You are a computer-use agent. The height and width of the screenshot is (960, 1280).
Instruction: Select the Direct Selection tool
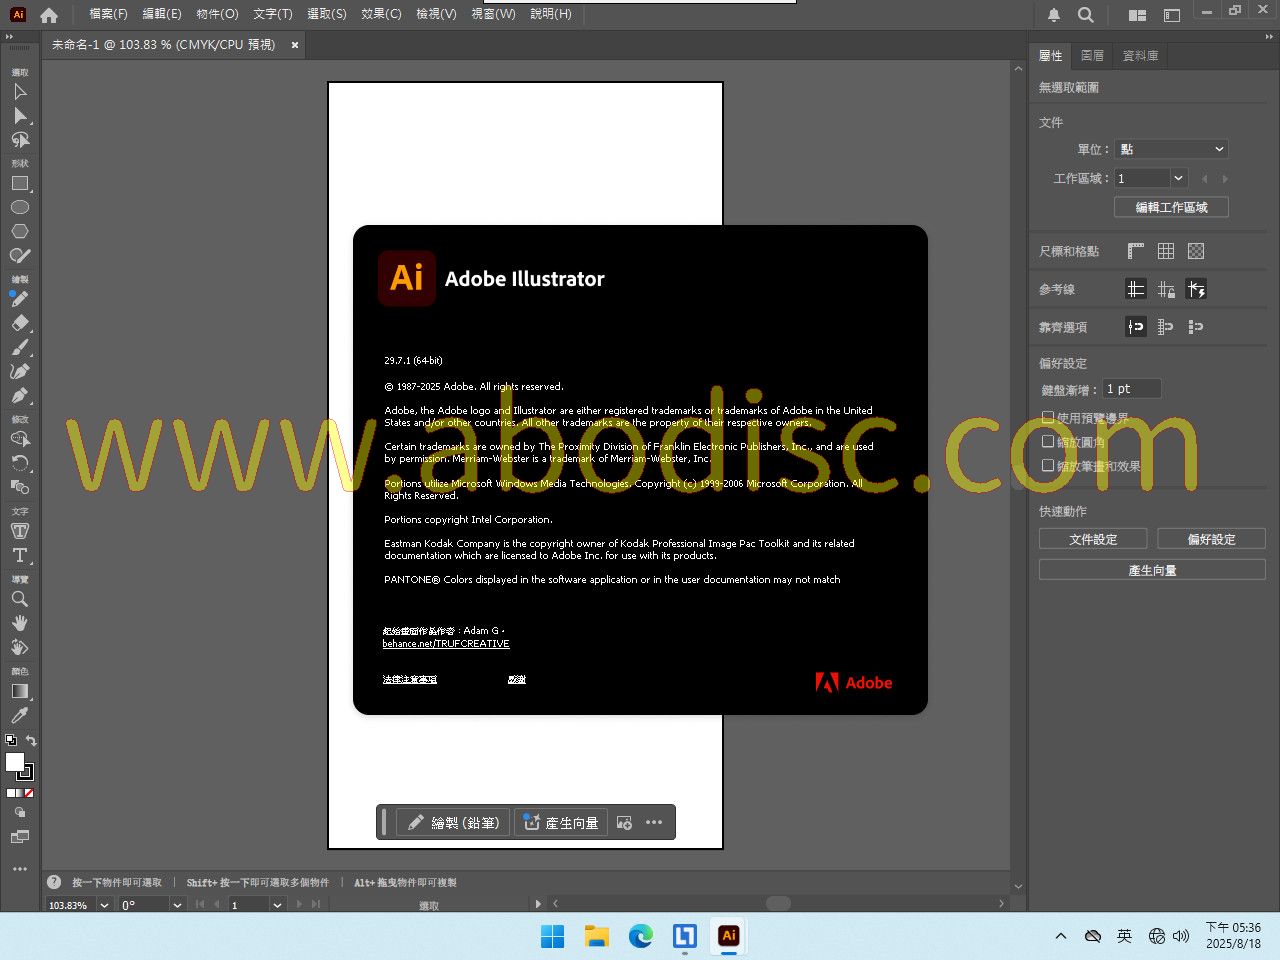19,116
